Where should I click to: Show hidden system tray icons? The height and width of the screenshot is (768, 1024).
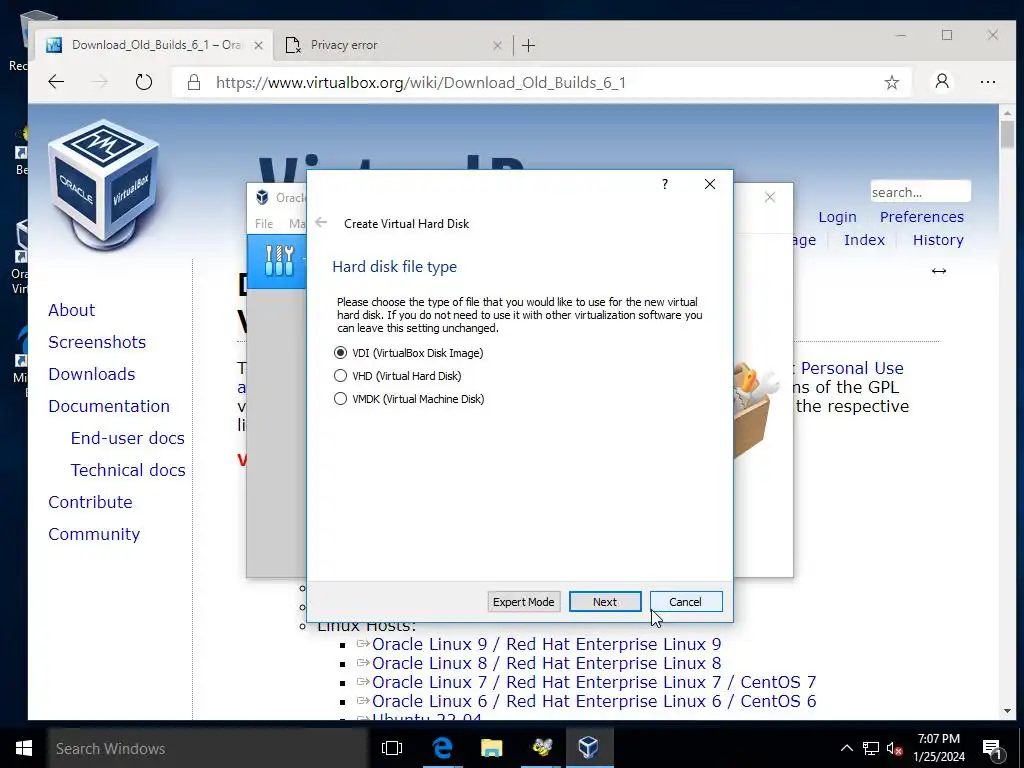[x=846, y=748]
